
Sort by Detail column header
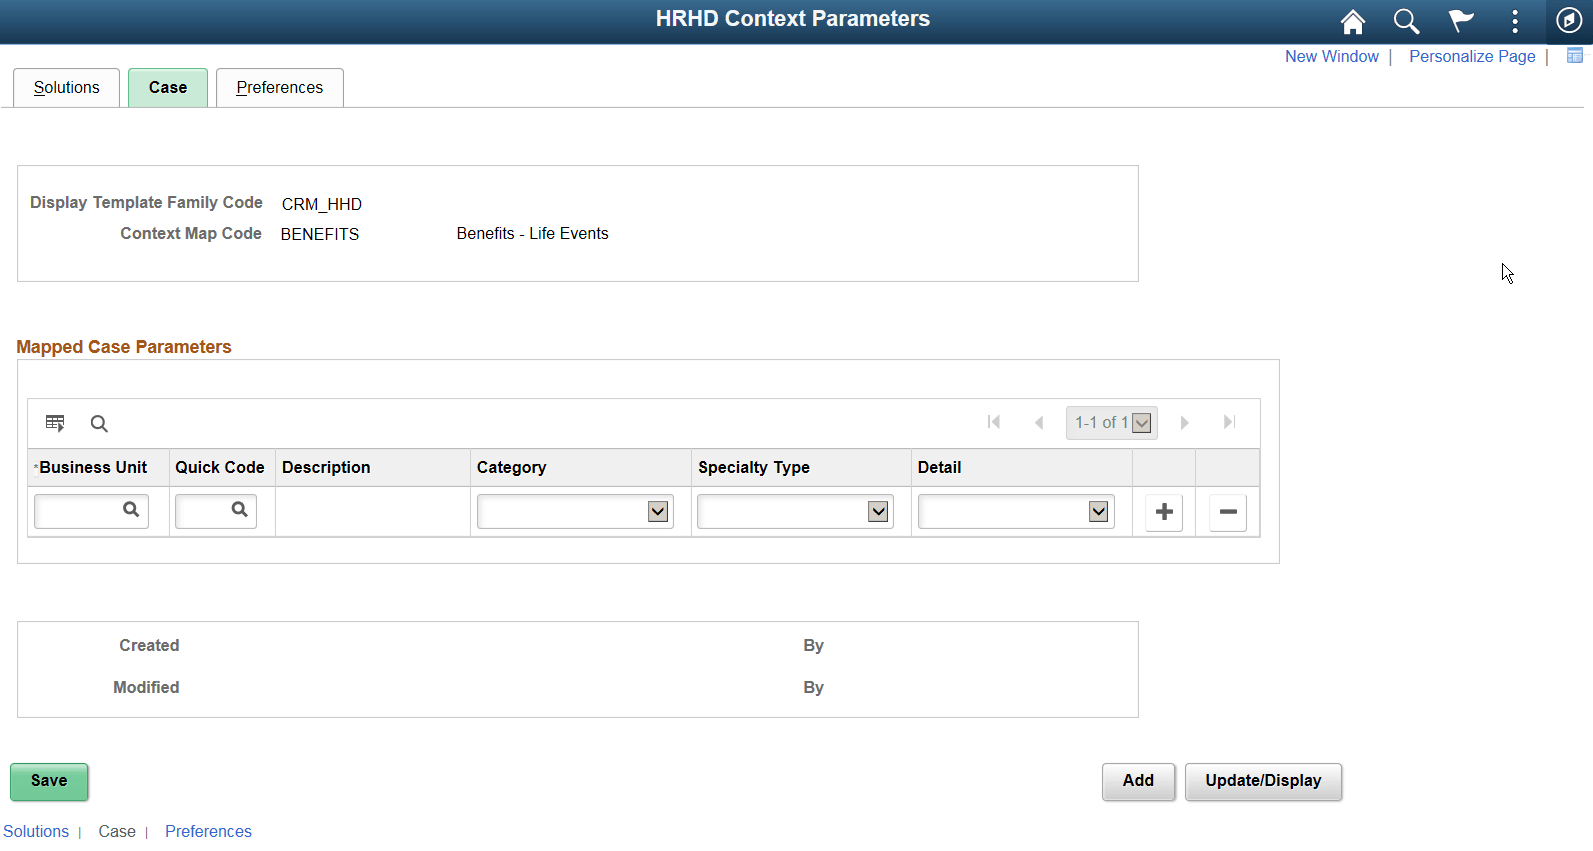(939, 468)
